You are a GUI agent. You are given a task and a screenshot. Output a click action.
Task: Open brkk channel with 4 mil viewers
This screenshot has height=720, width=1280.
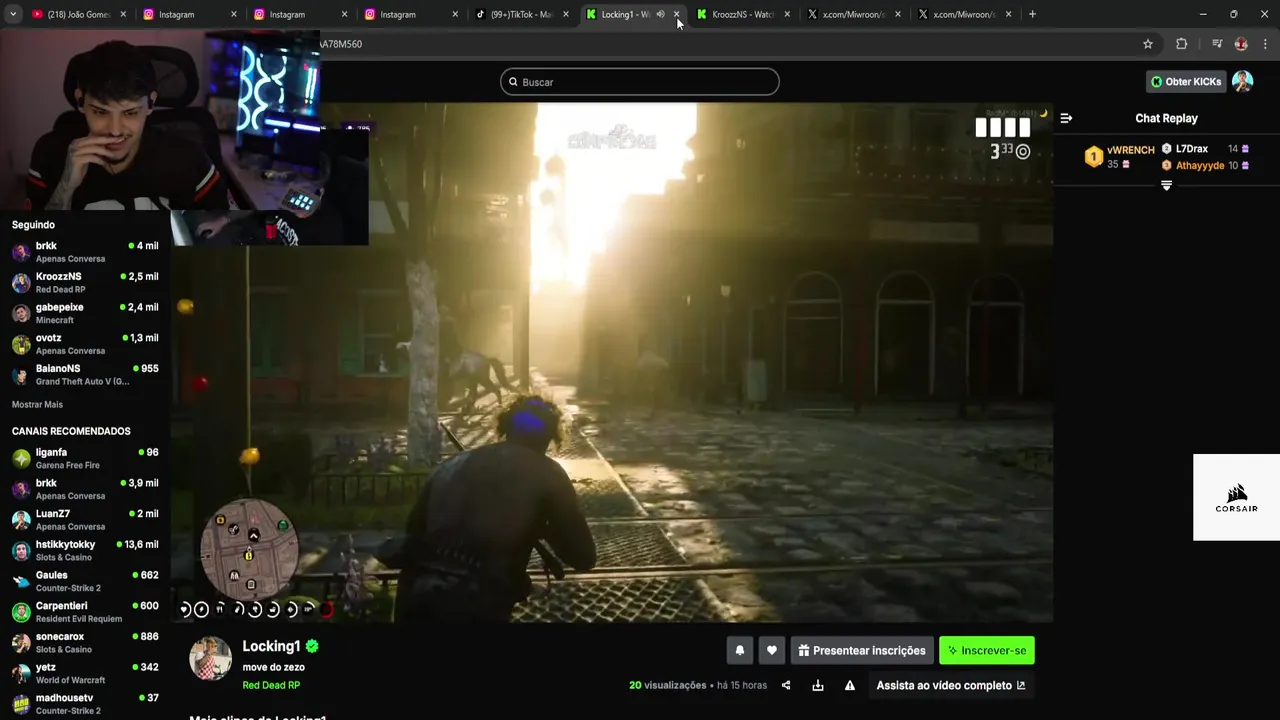pyautogui.click(x=85, y=252)
